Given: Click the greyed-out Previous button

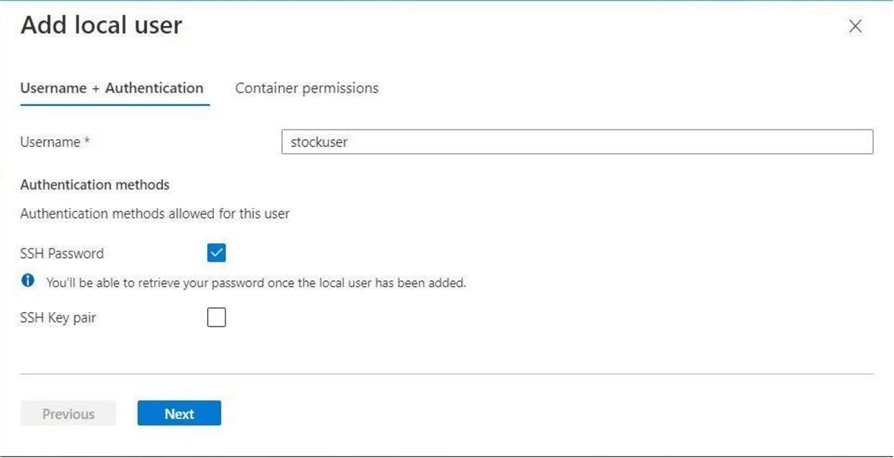Looking at the screenshot, I should click(68, 414).
